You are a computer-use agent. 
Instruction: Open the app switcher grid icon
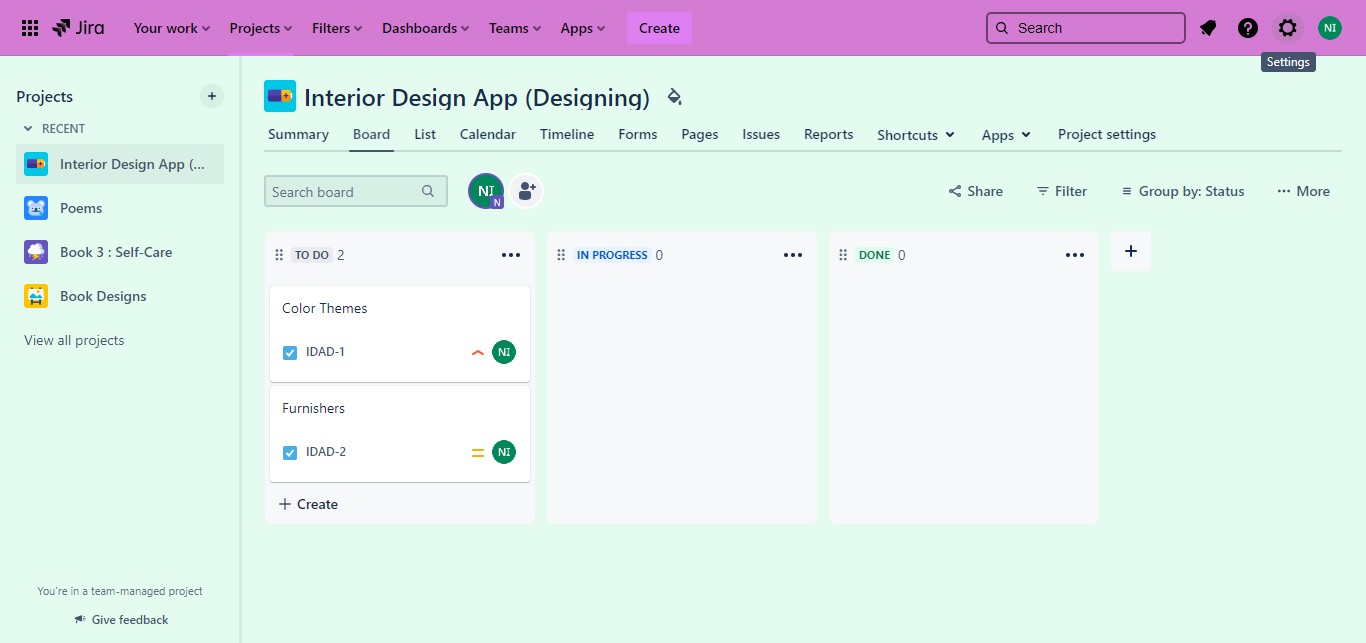coord(30,28)
